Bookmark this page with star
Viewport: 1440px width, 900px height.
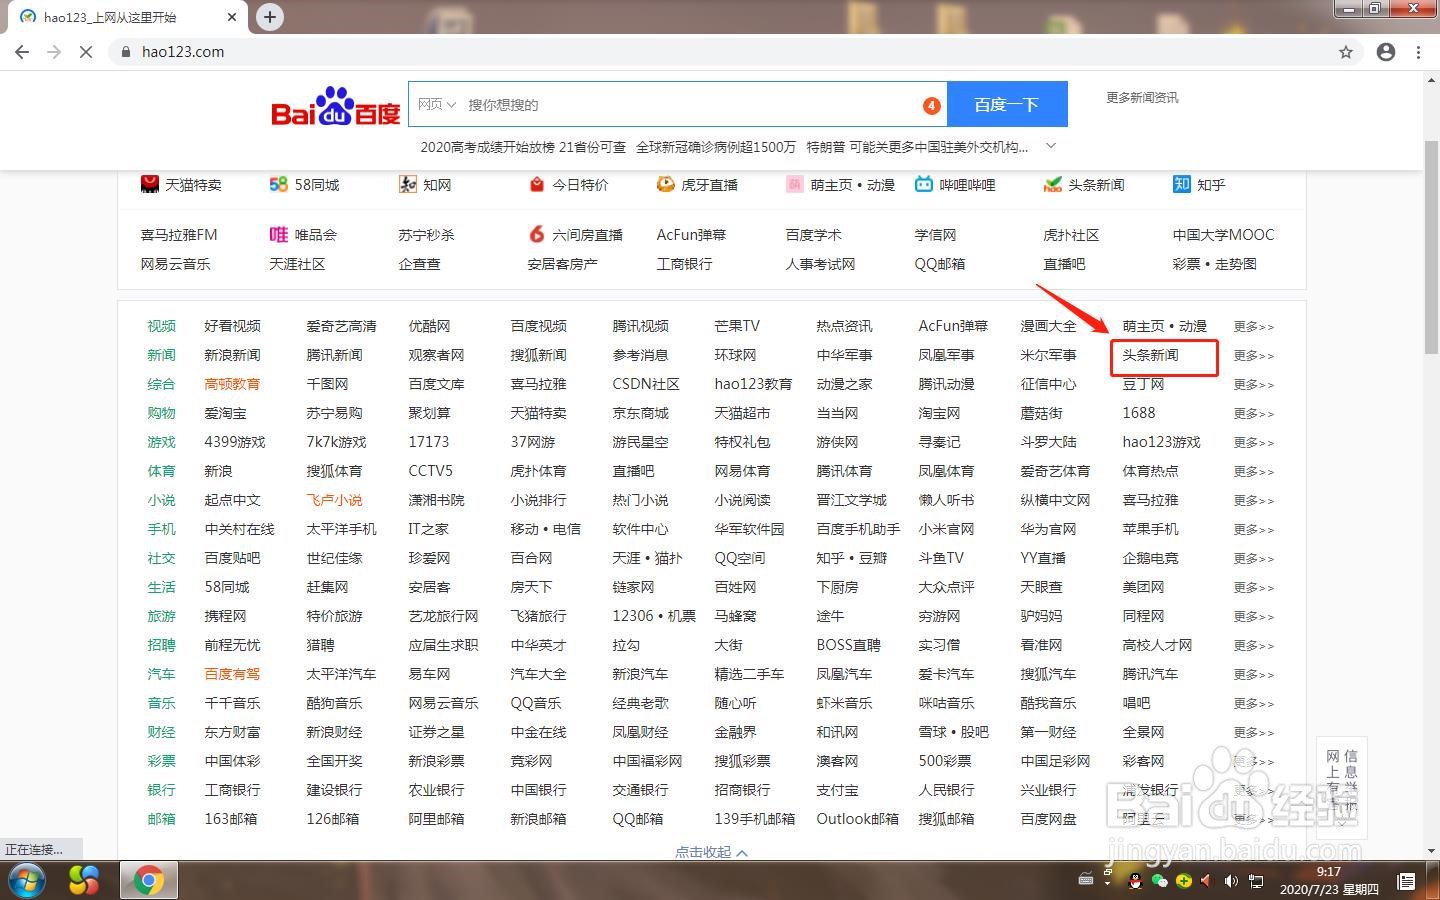click(1346, 52)
